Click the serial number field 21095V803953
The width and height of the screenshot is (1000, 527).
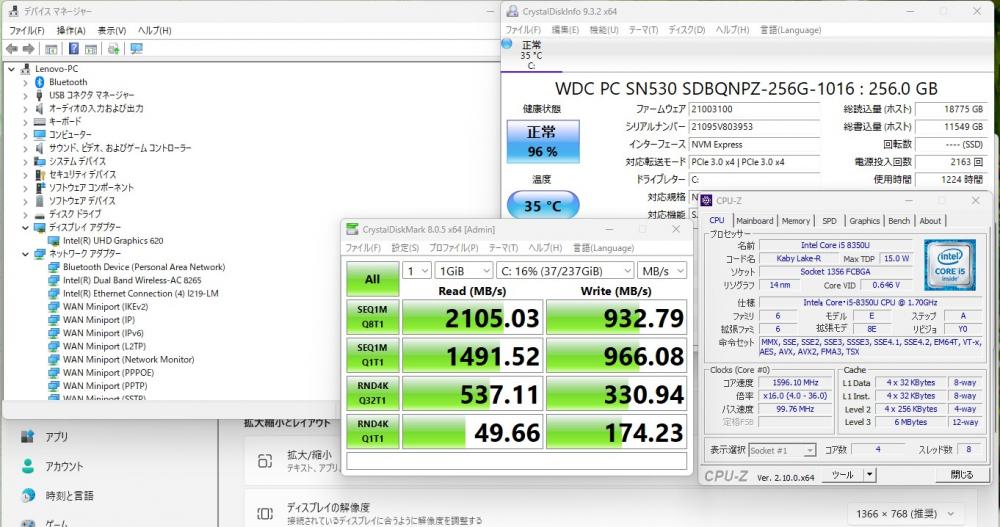(754, 127)
